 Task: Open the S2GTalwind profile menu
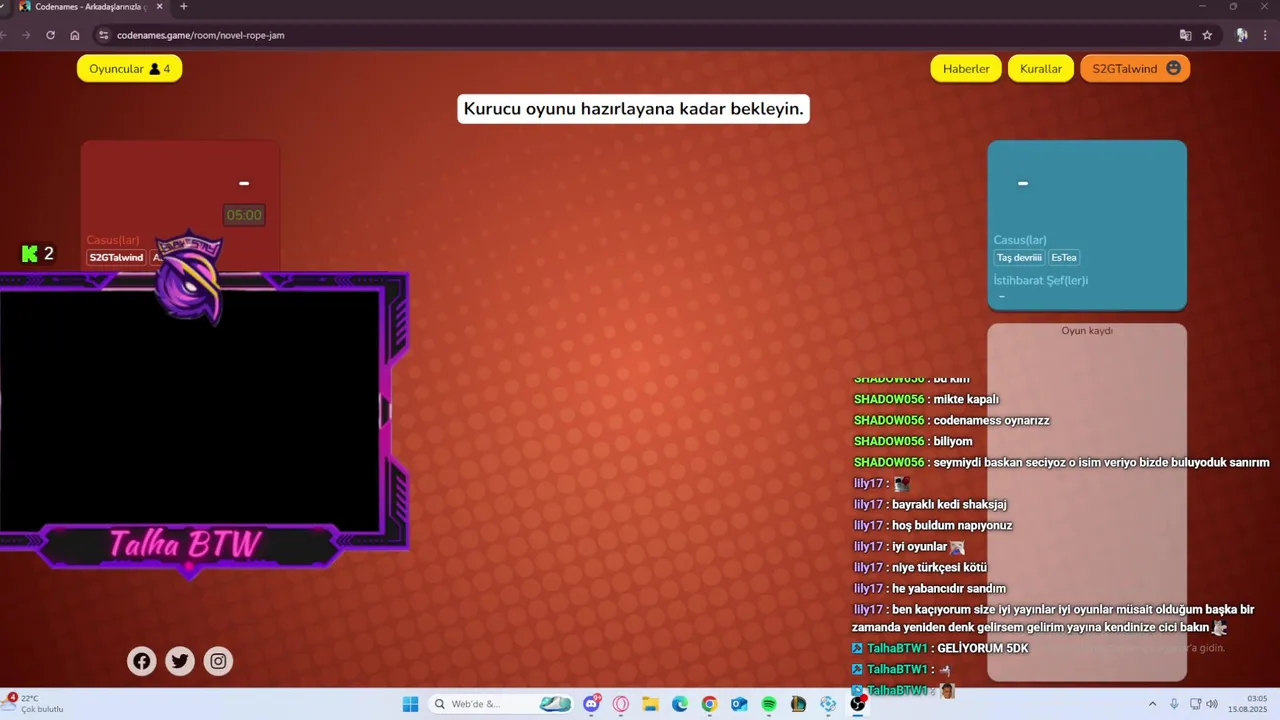click(1135, 69)
